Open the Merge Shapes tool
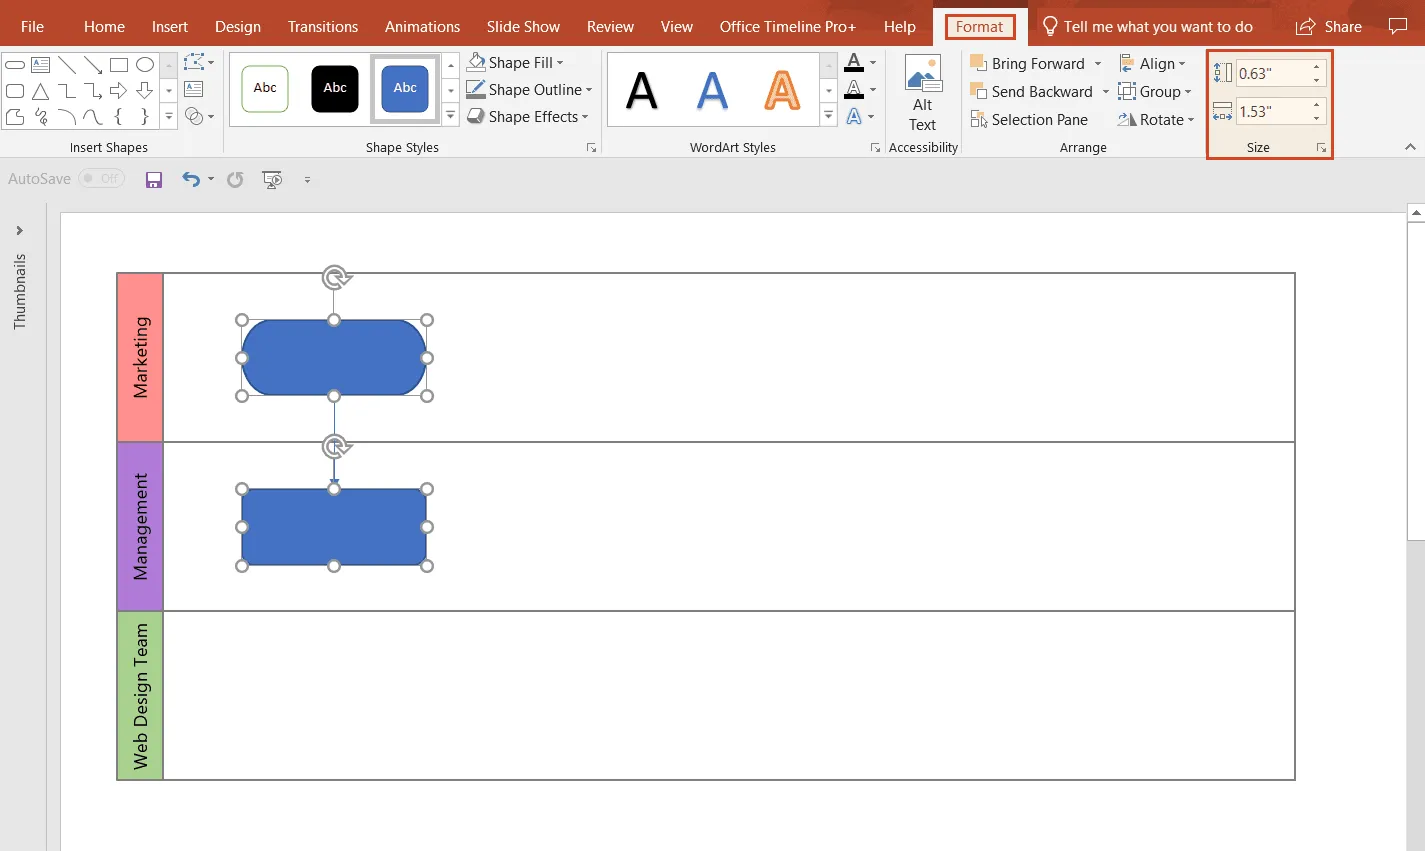 click(x=196, y=116)
